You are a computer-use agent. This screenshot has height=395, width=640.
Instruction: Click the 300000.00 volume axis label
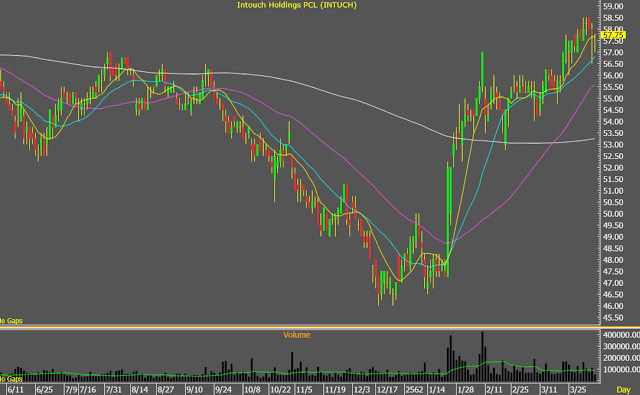621,346
